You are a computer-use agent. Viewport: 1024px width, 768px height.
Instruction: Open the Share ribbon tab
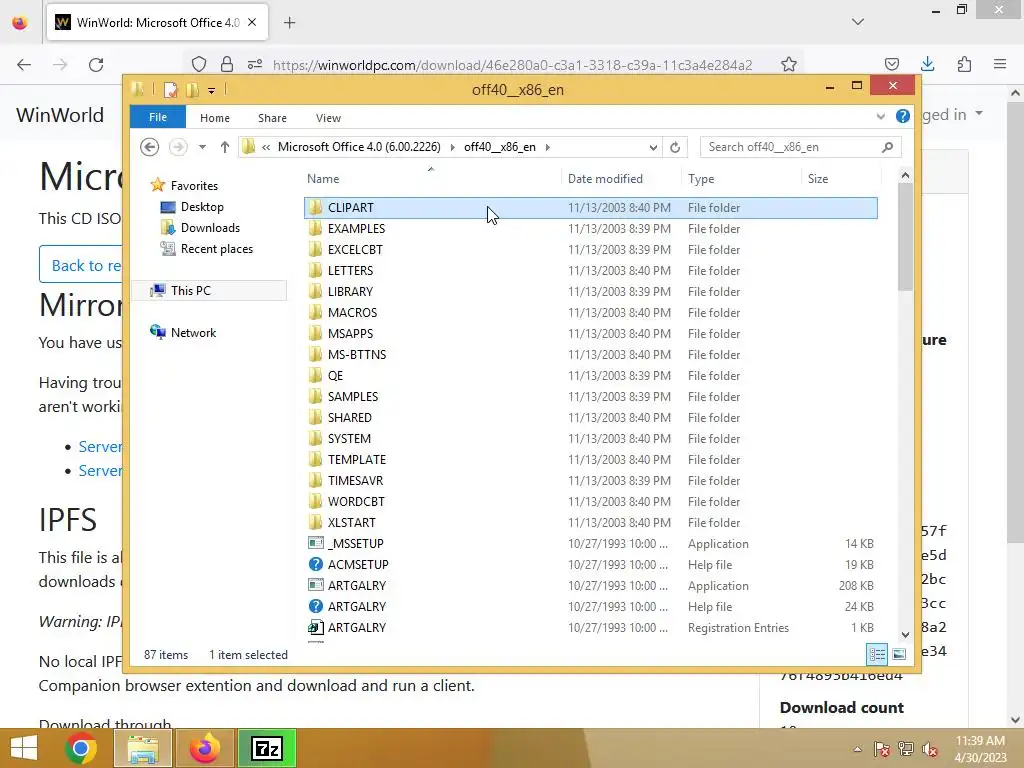[272, 118]
